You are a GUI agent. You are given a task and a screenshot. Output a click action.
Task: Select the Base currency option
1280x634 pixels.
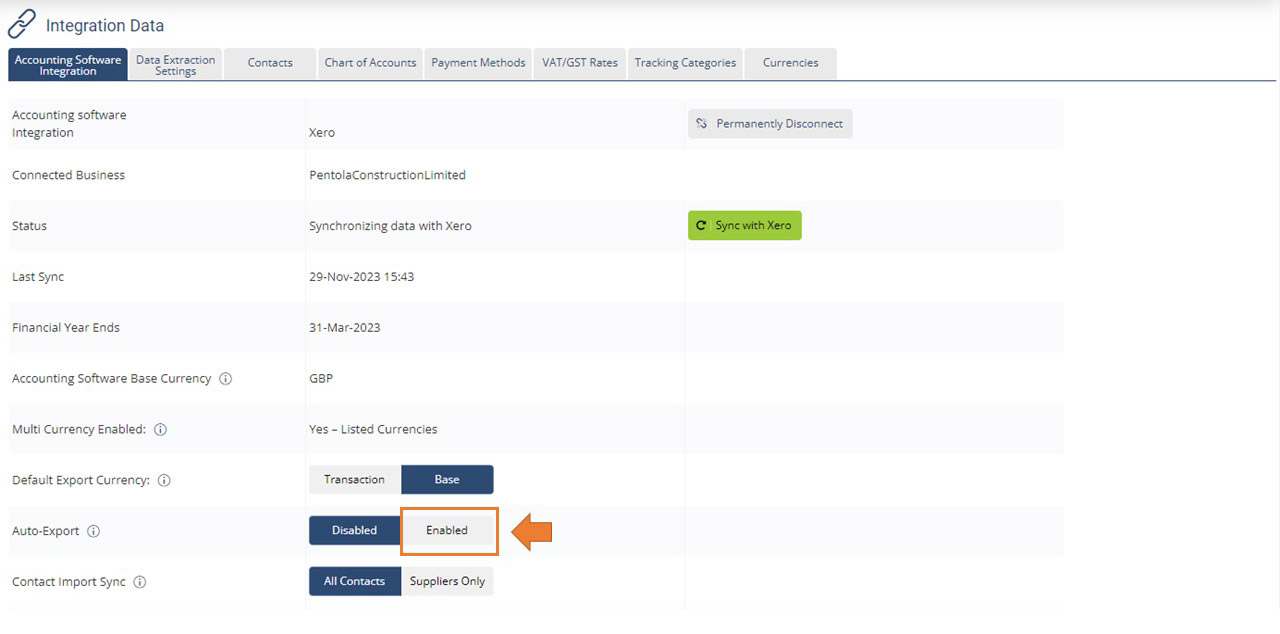coord(447,479)
